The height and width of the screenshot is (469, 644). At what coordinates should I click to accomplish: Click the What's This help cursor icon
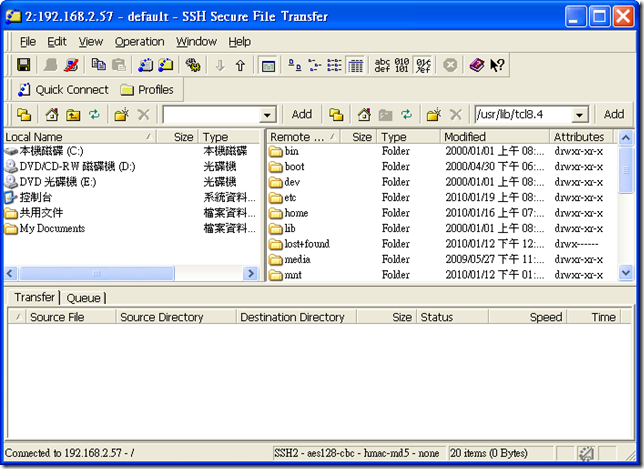(x=497, y=65)
